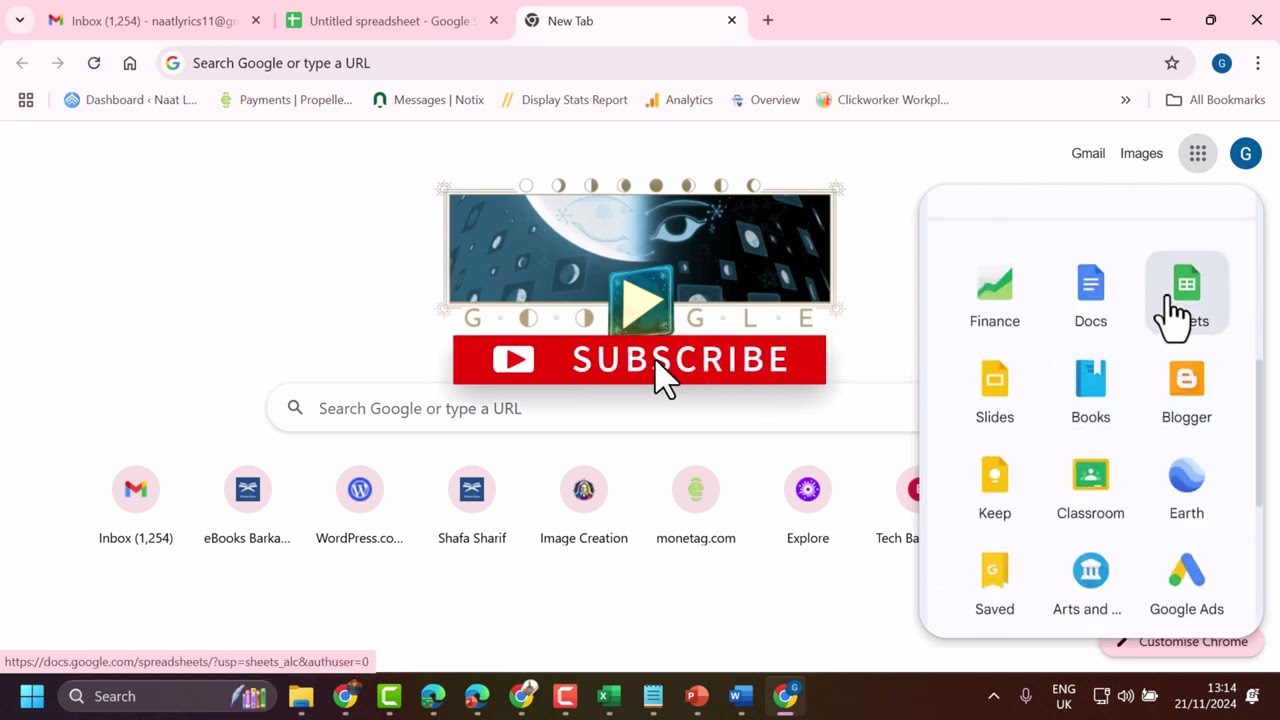Open eBooks Barka shortcut tile

click(248, 505)
